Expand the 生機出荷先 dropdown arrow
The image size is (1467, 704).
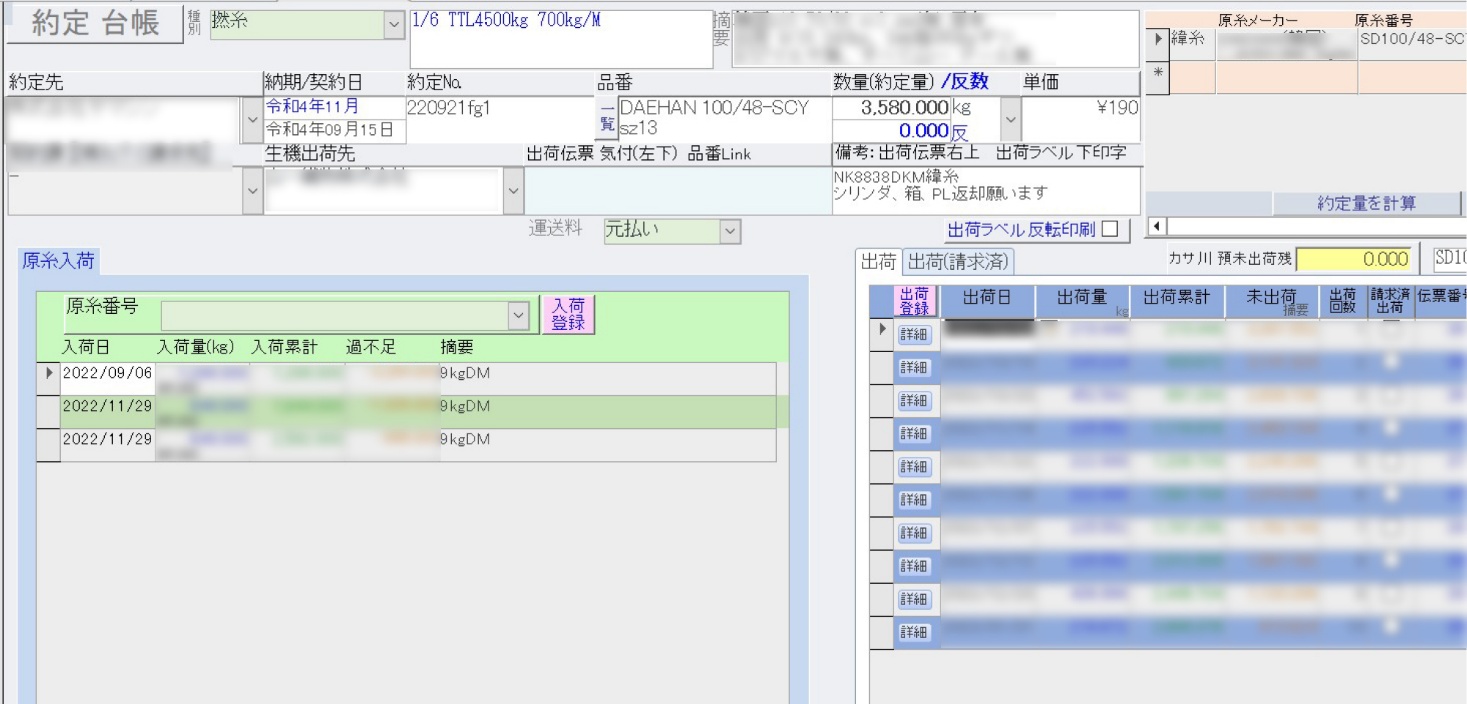pos(513,190)
